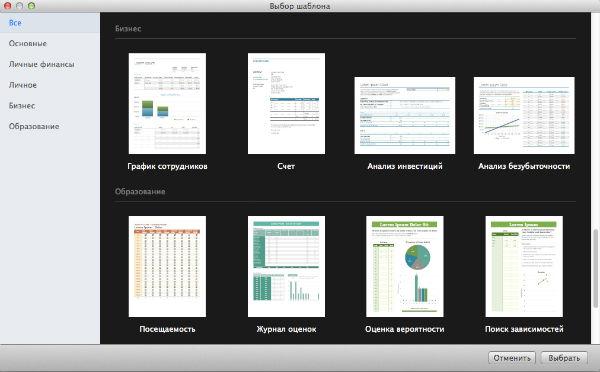Click the Отменить button

512,358
